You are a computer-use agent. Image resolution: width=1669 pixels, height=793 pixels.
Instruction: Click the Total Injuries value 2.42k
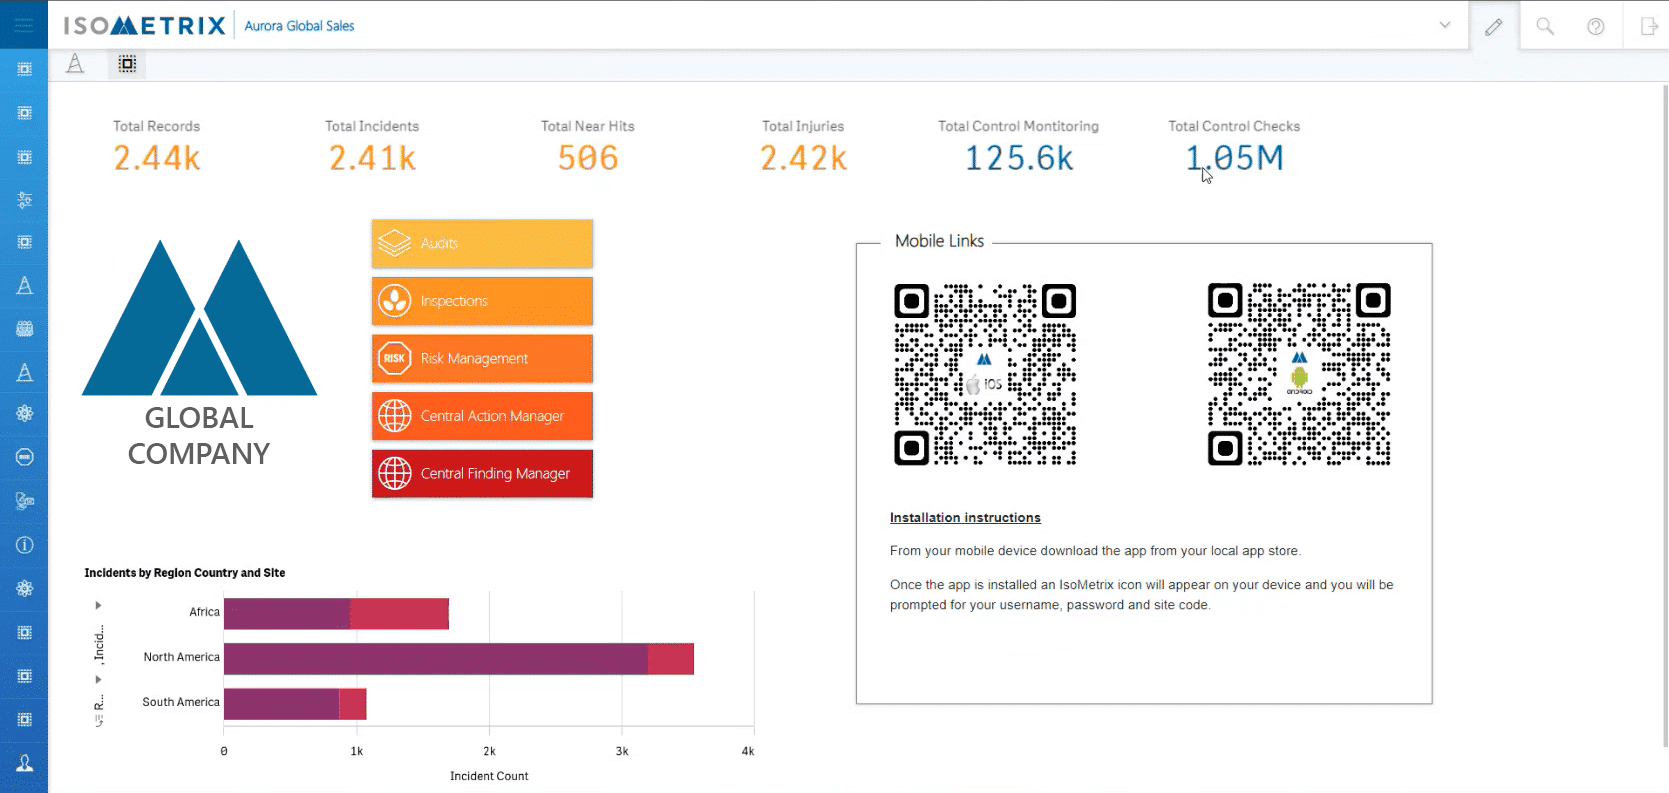click(803, 158)
